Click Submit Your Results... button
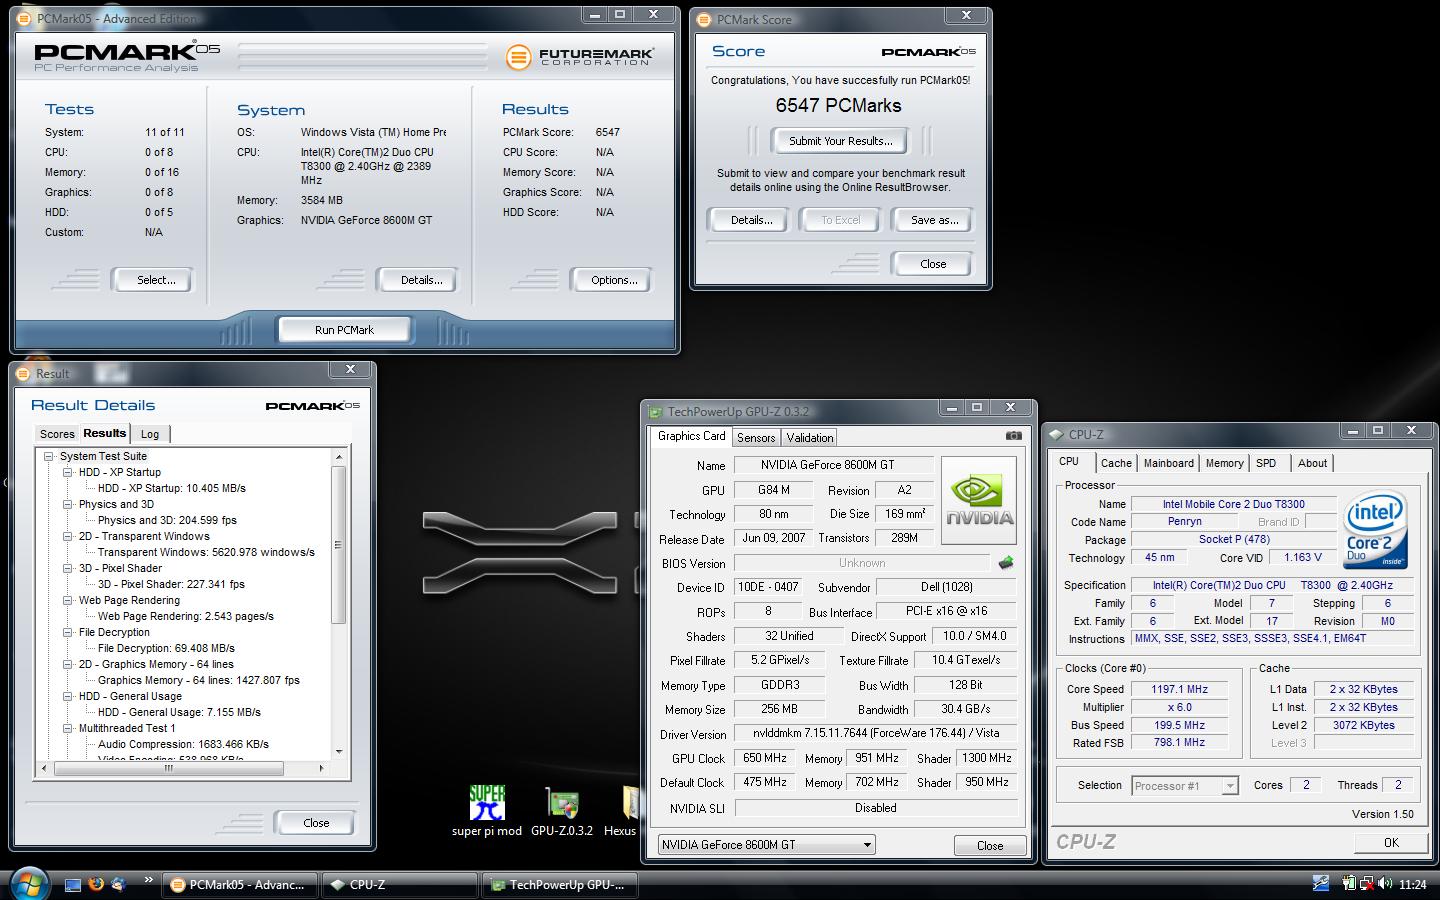The height and width of the screenshot is (900, 1440). [840, 141]
